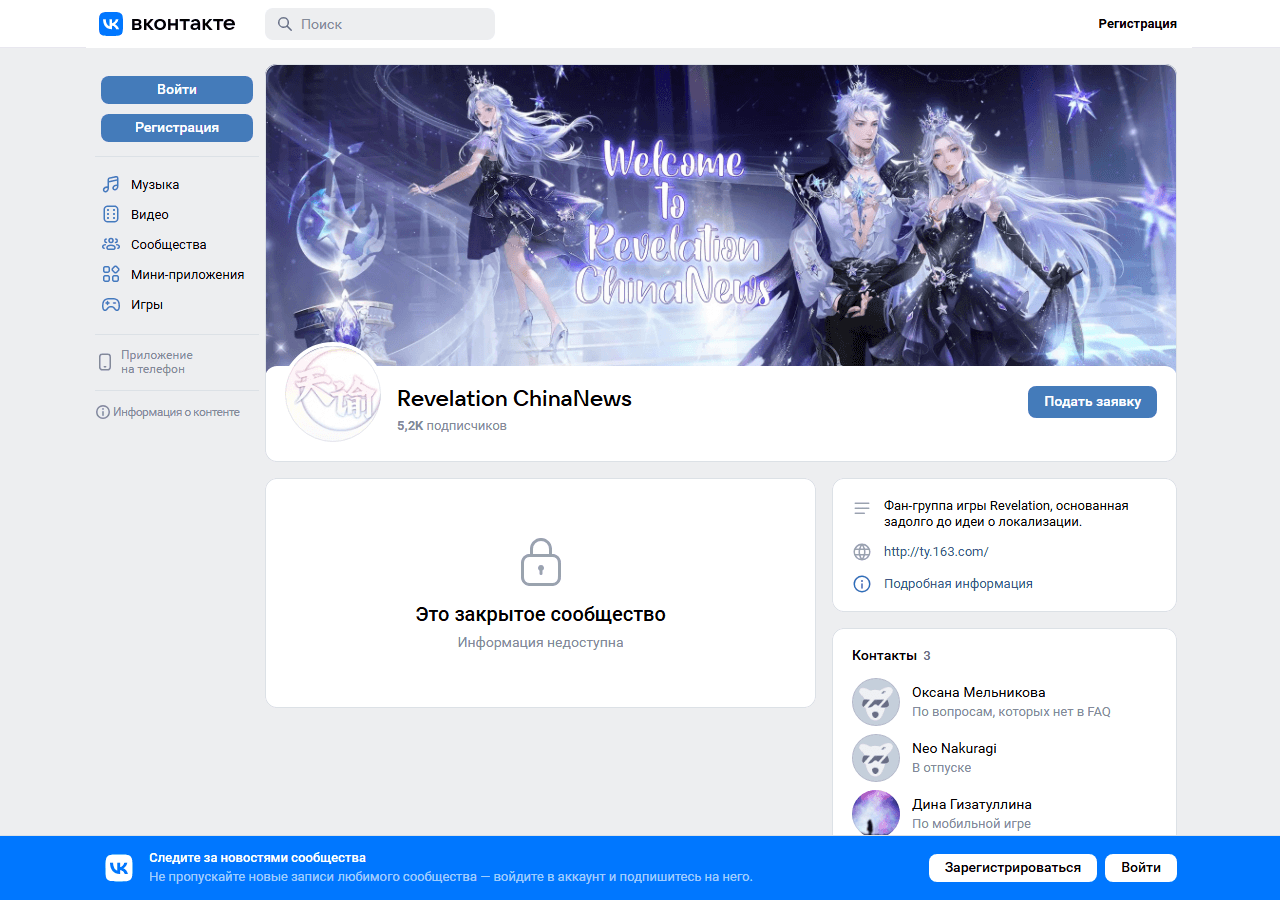Click the community avatar picture
The height and width of the screenshot is (900, 1280).
(x=333, y=394)
